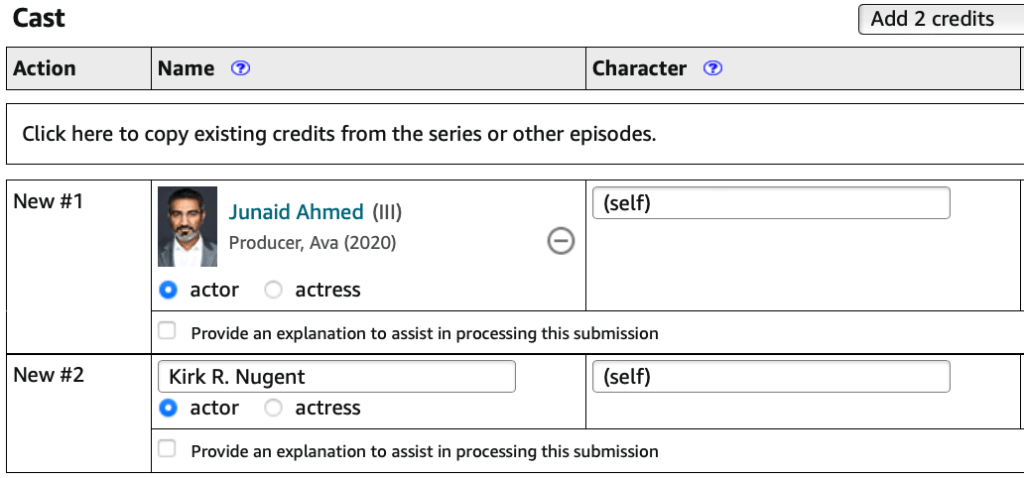The width and height of the screenshot is (1024, 478).
Task: Select actor radio for New #2
Action: [168, 408]
